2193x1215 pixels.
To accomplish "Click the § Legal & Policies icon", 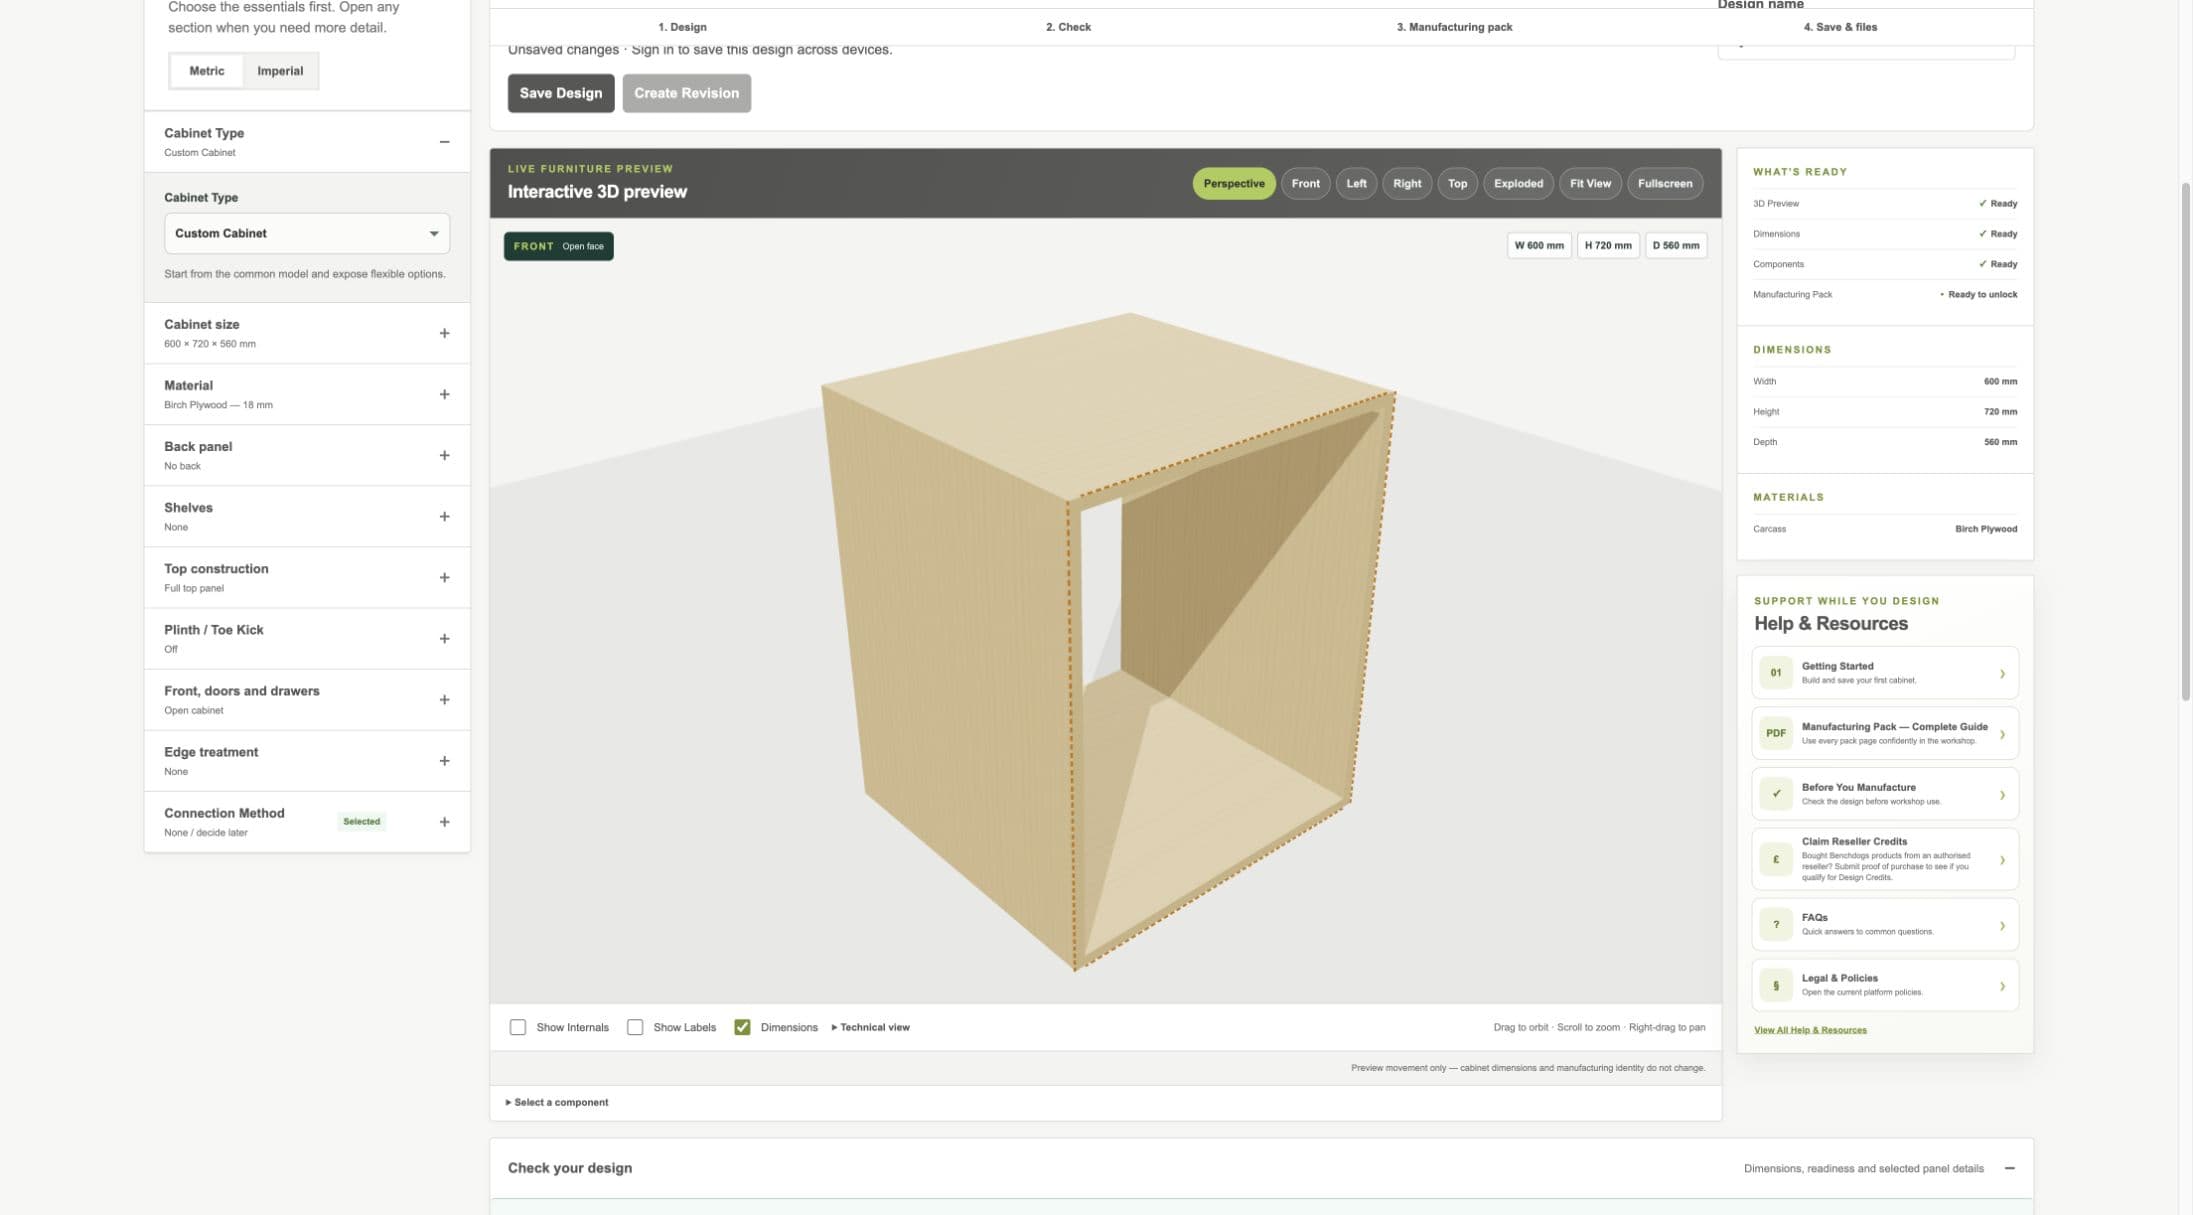I will click(1776, 986).
